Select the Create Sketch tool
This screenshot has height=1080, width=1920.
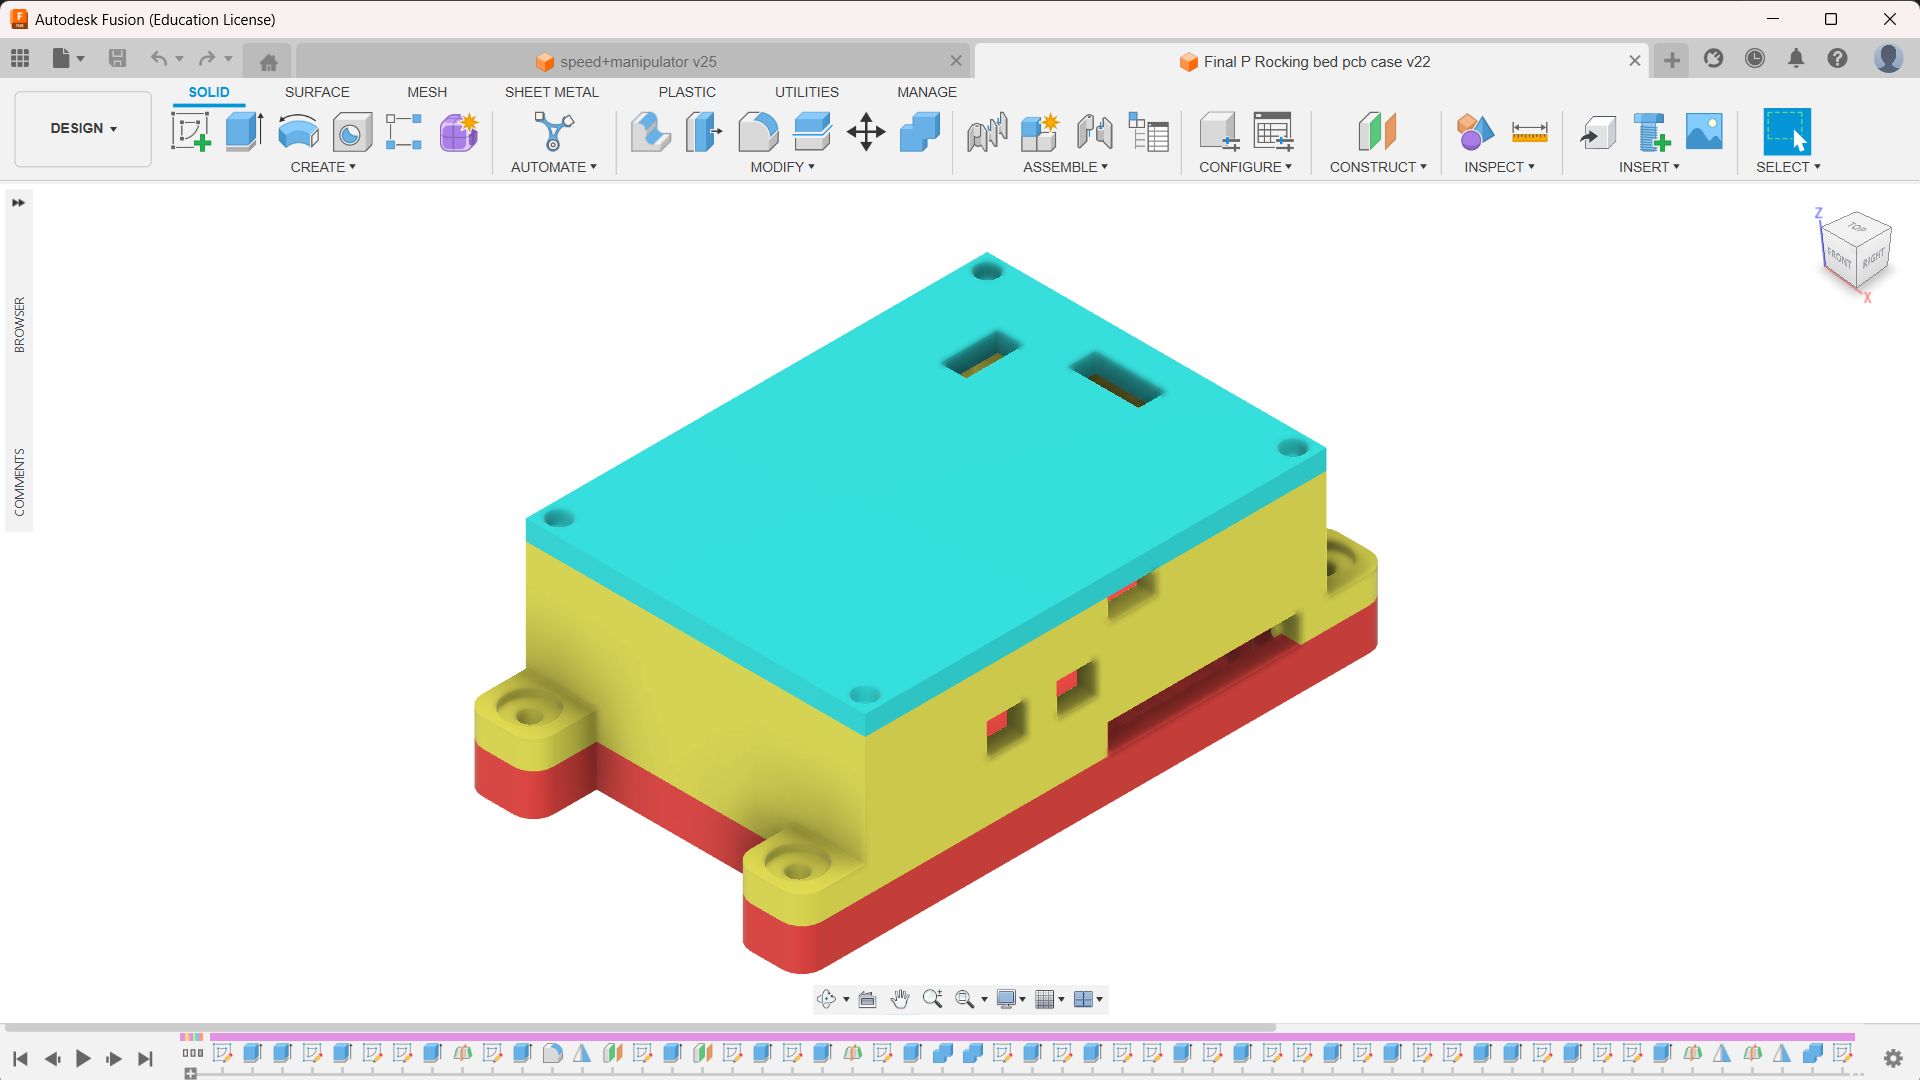pos(190,131)
